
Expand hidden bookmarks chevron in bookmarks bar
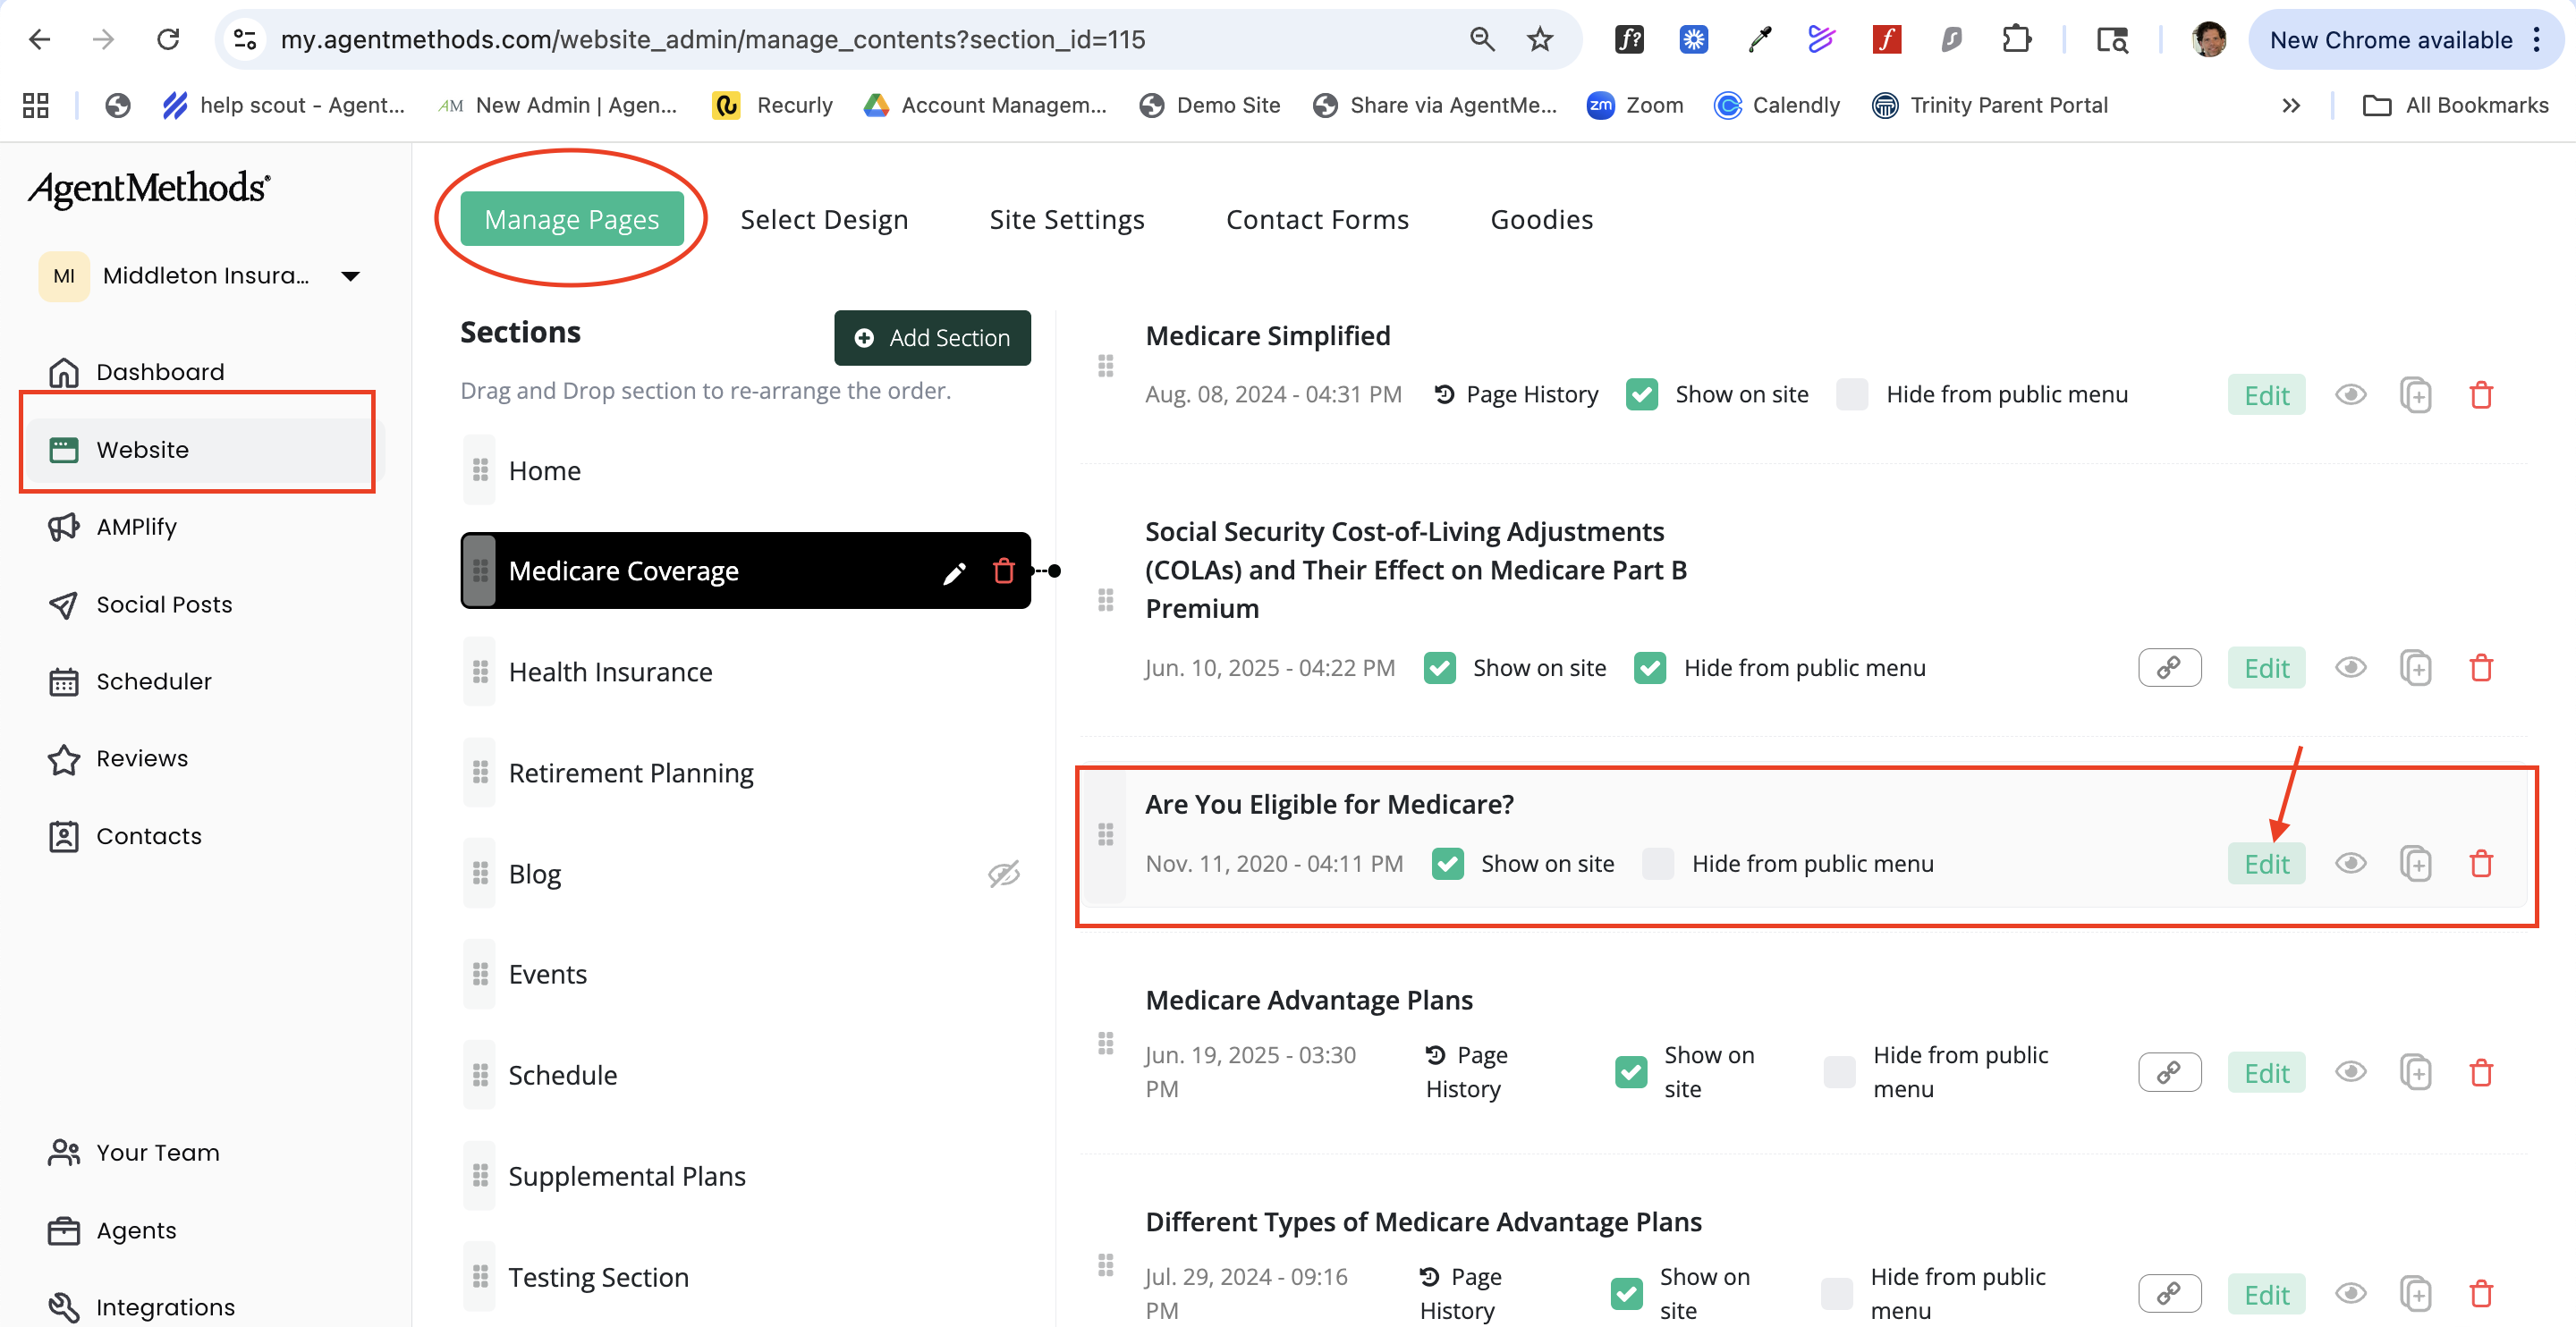(2290, 105)
